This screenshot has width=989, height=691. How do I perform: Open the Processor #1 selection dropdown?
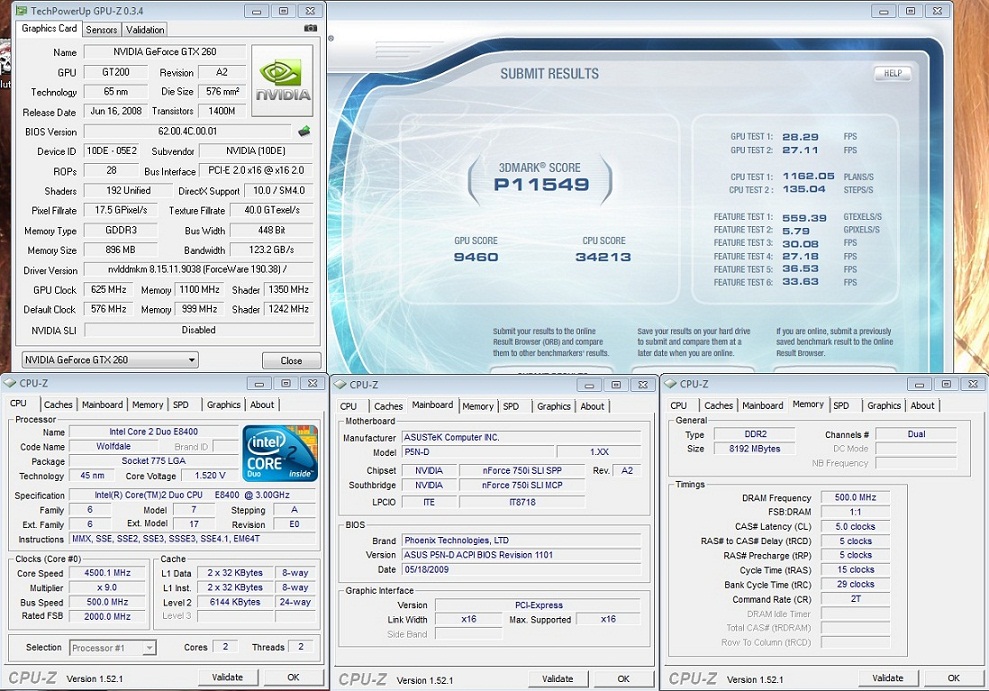pos(113,647)
